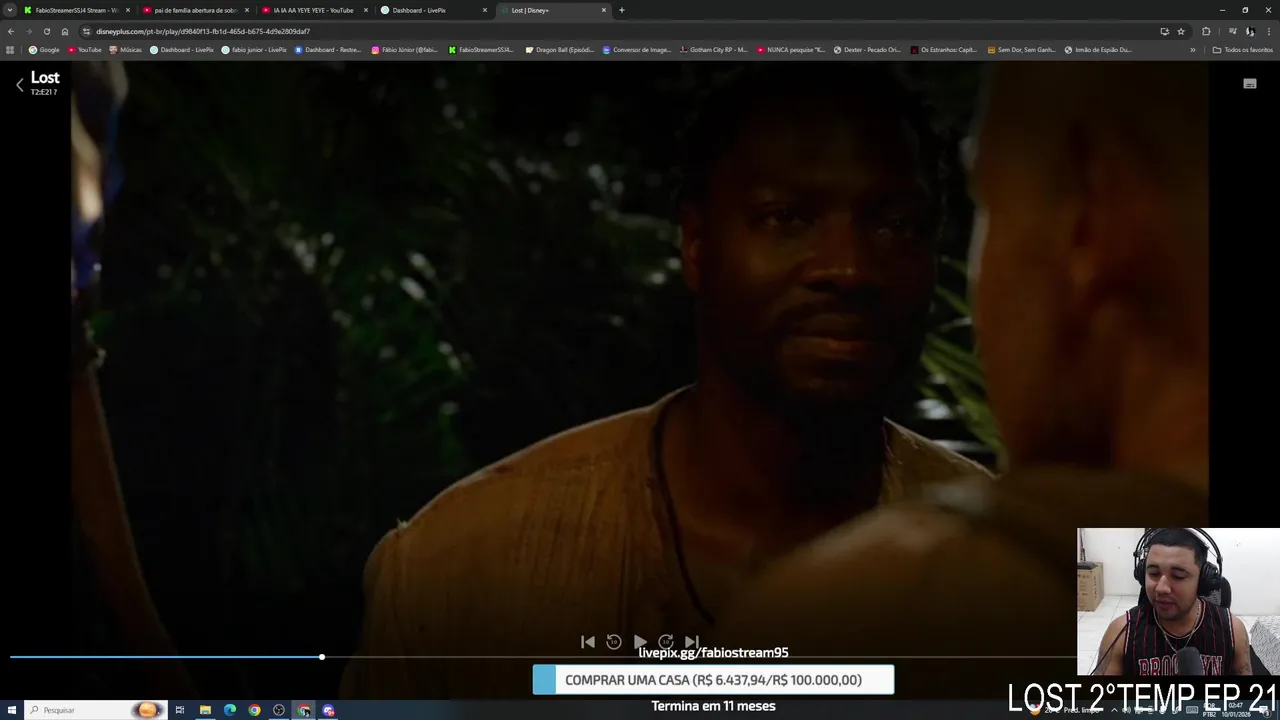Jump to the next episode
The image size is (1280, 720).
pos(692,642)
